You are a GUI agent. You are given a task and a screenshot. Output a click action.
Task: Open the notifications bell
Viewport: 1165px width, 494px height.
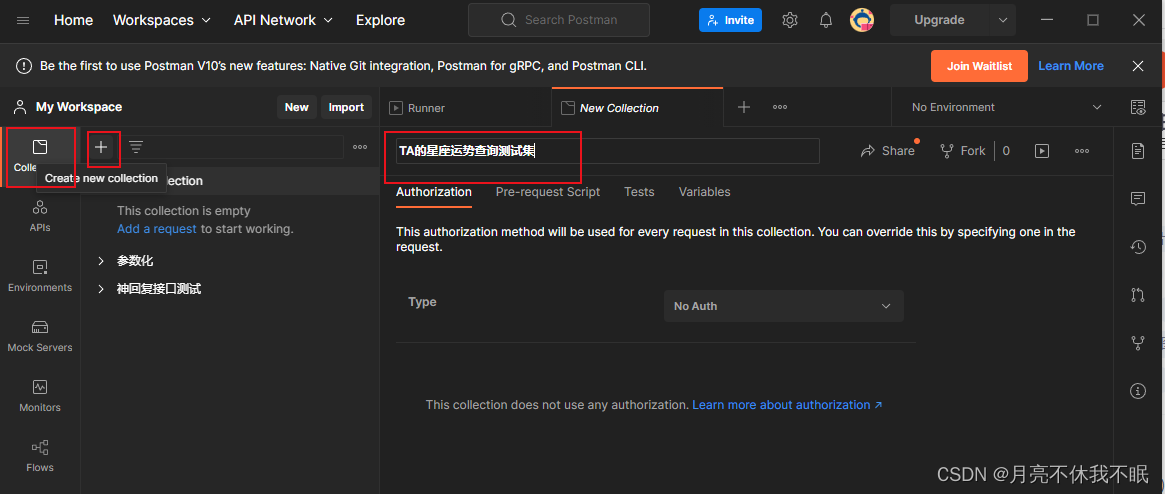(825, 20)
